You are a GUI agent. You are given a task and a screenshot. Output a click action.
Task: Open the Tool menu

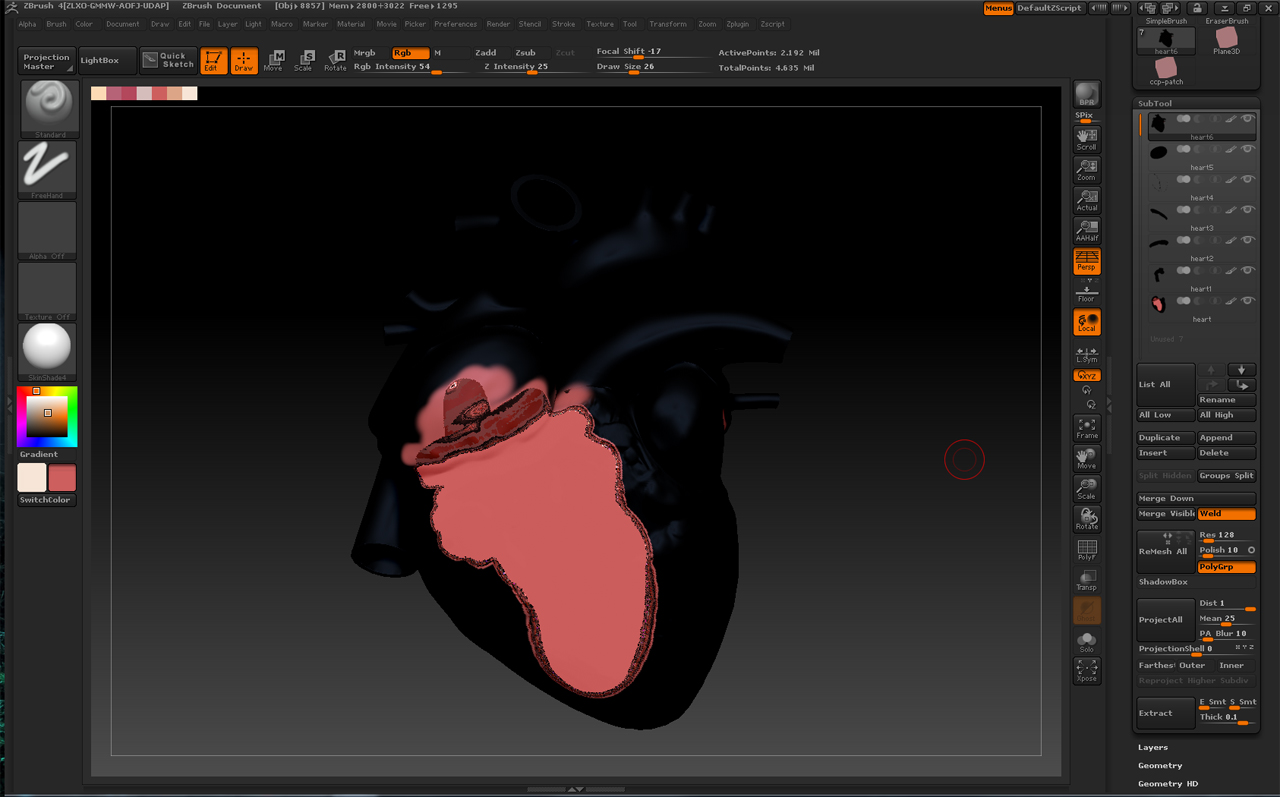[630, 24]
